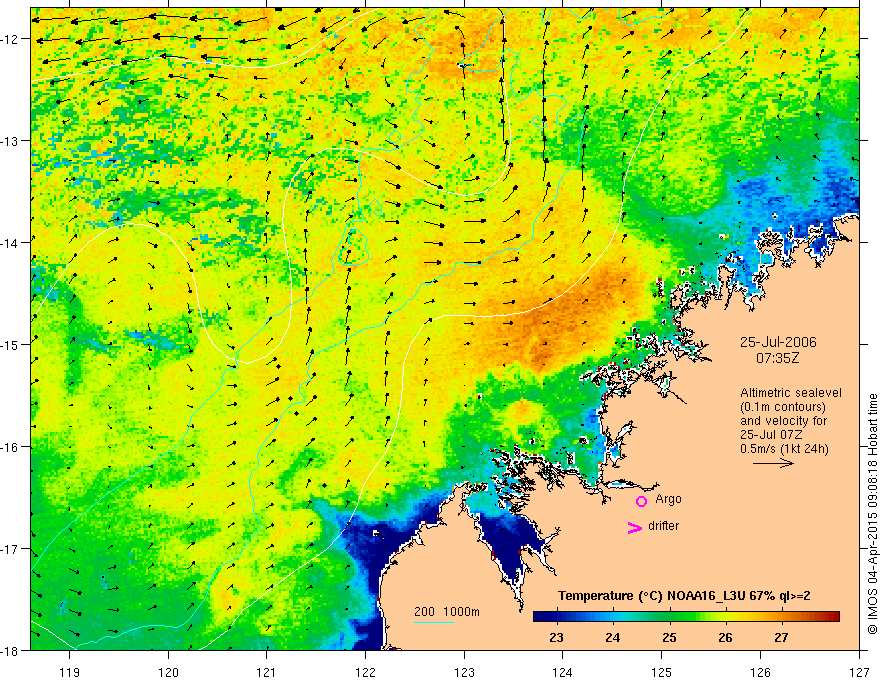The width and height of the screenshot is (880, 680).
Task: Click the colorbar tick label 24
Action: [612, 638]
